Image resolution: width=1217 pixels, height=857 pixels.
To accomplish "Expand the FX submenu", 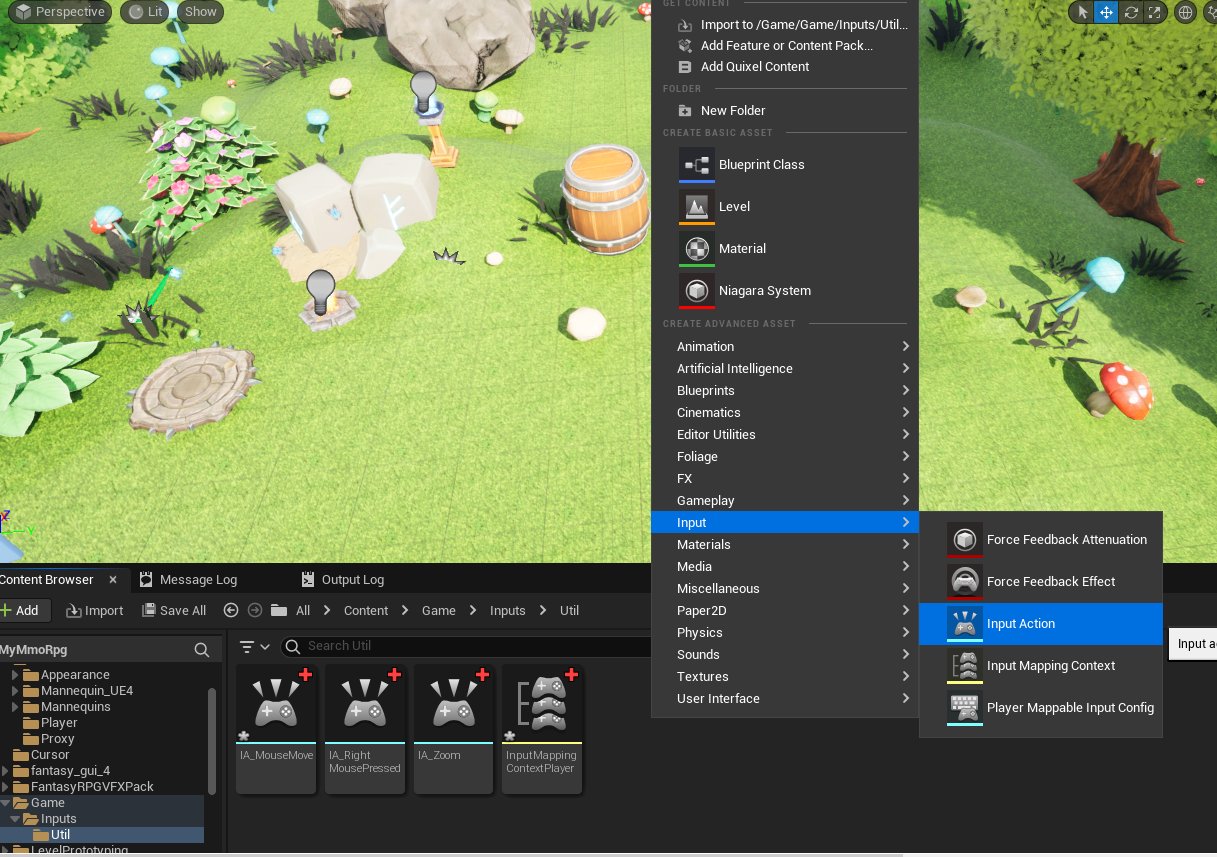I will tap(785, 478).
